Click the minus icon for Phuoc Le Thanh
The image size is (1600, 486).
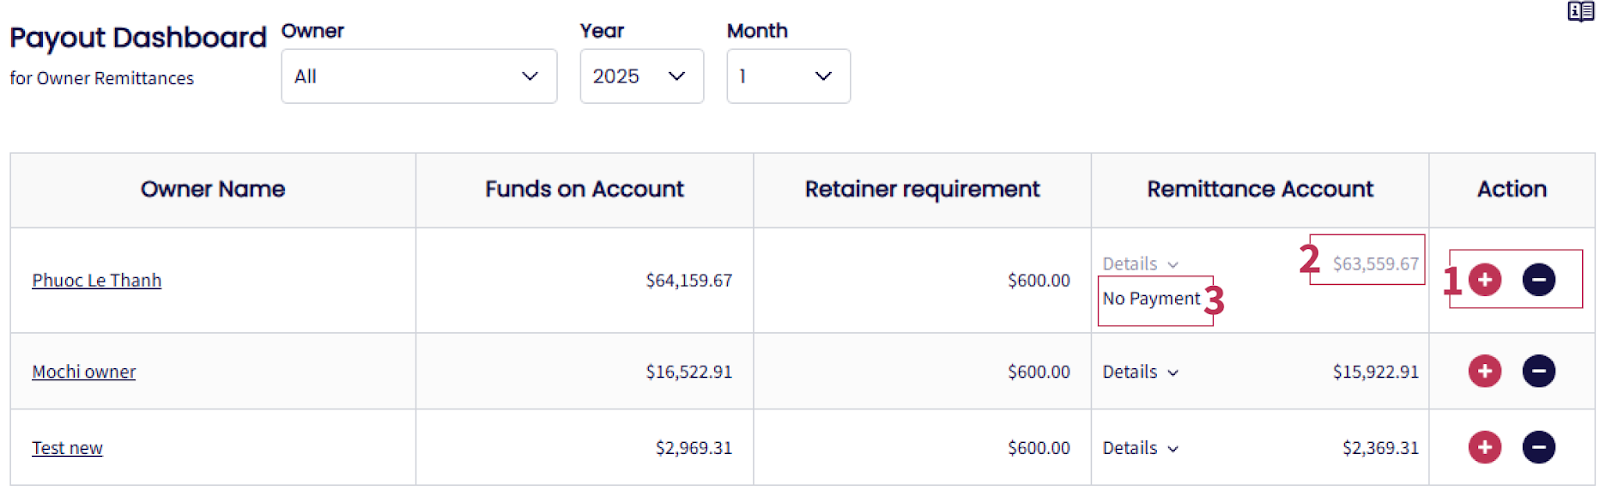coord(1538,280)
